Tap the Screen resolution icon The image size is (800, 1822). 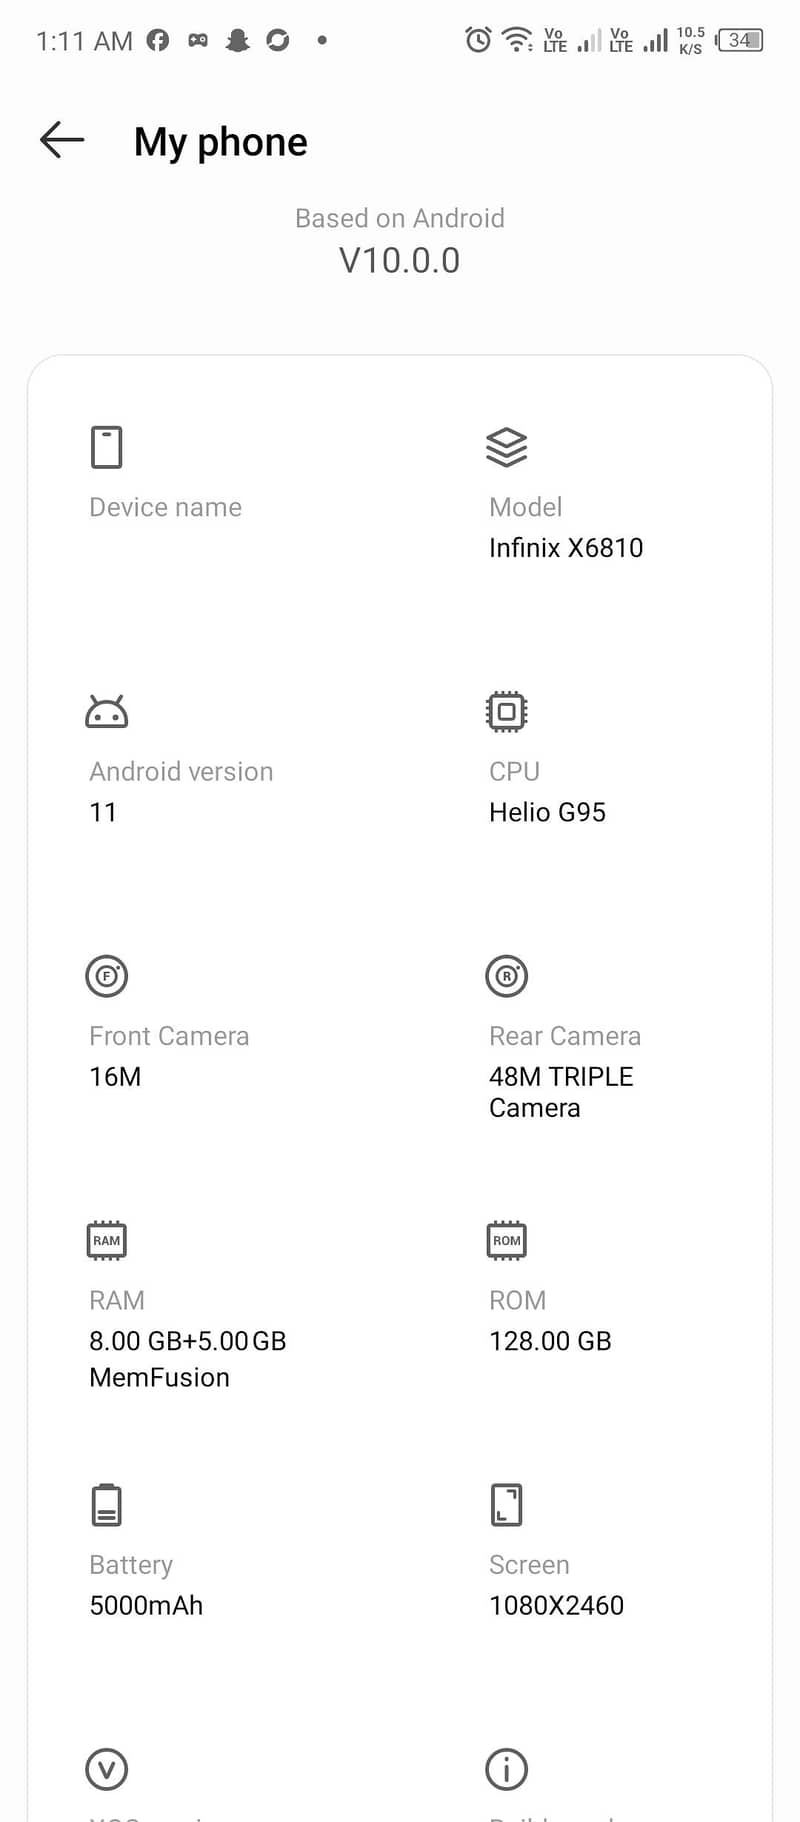(x=506, y=1505)
